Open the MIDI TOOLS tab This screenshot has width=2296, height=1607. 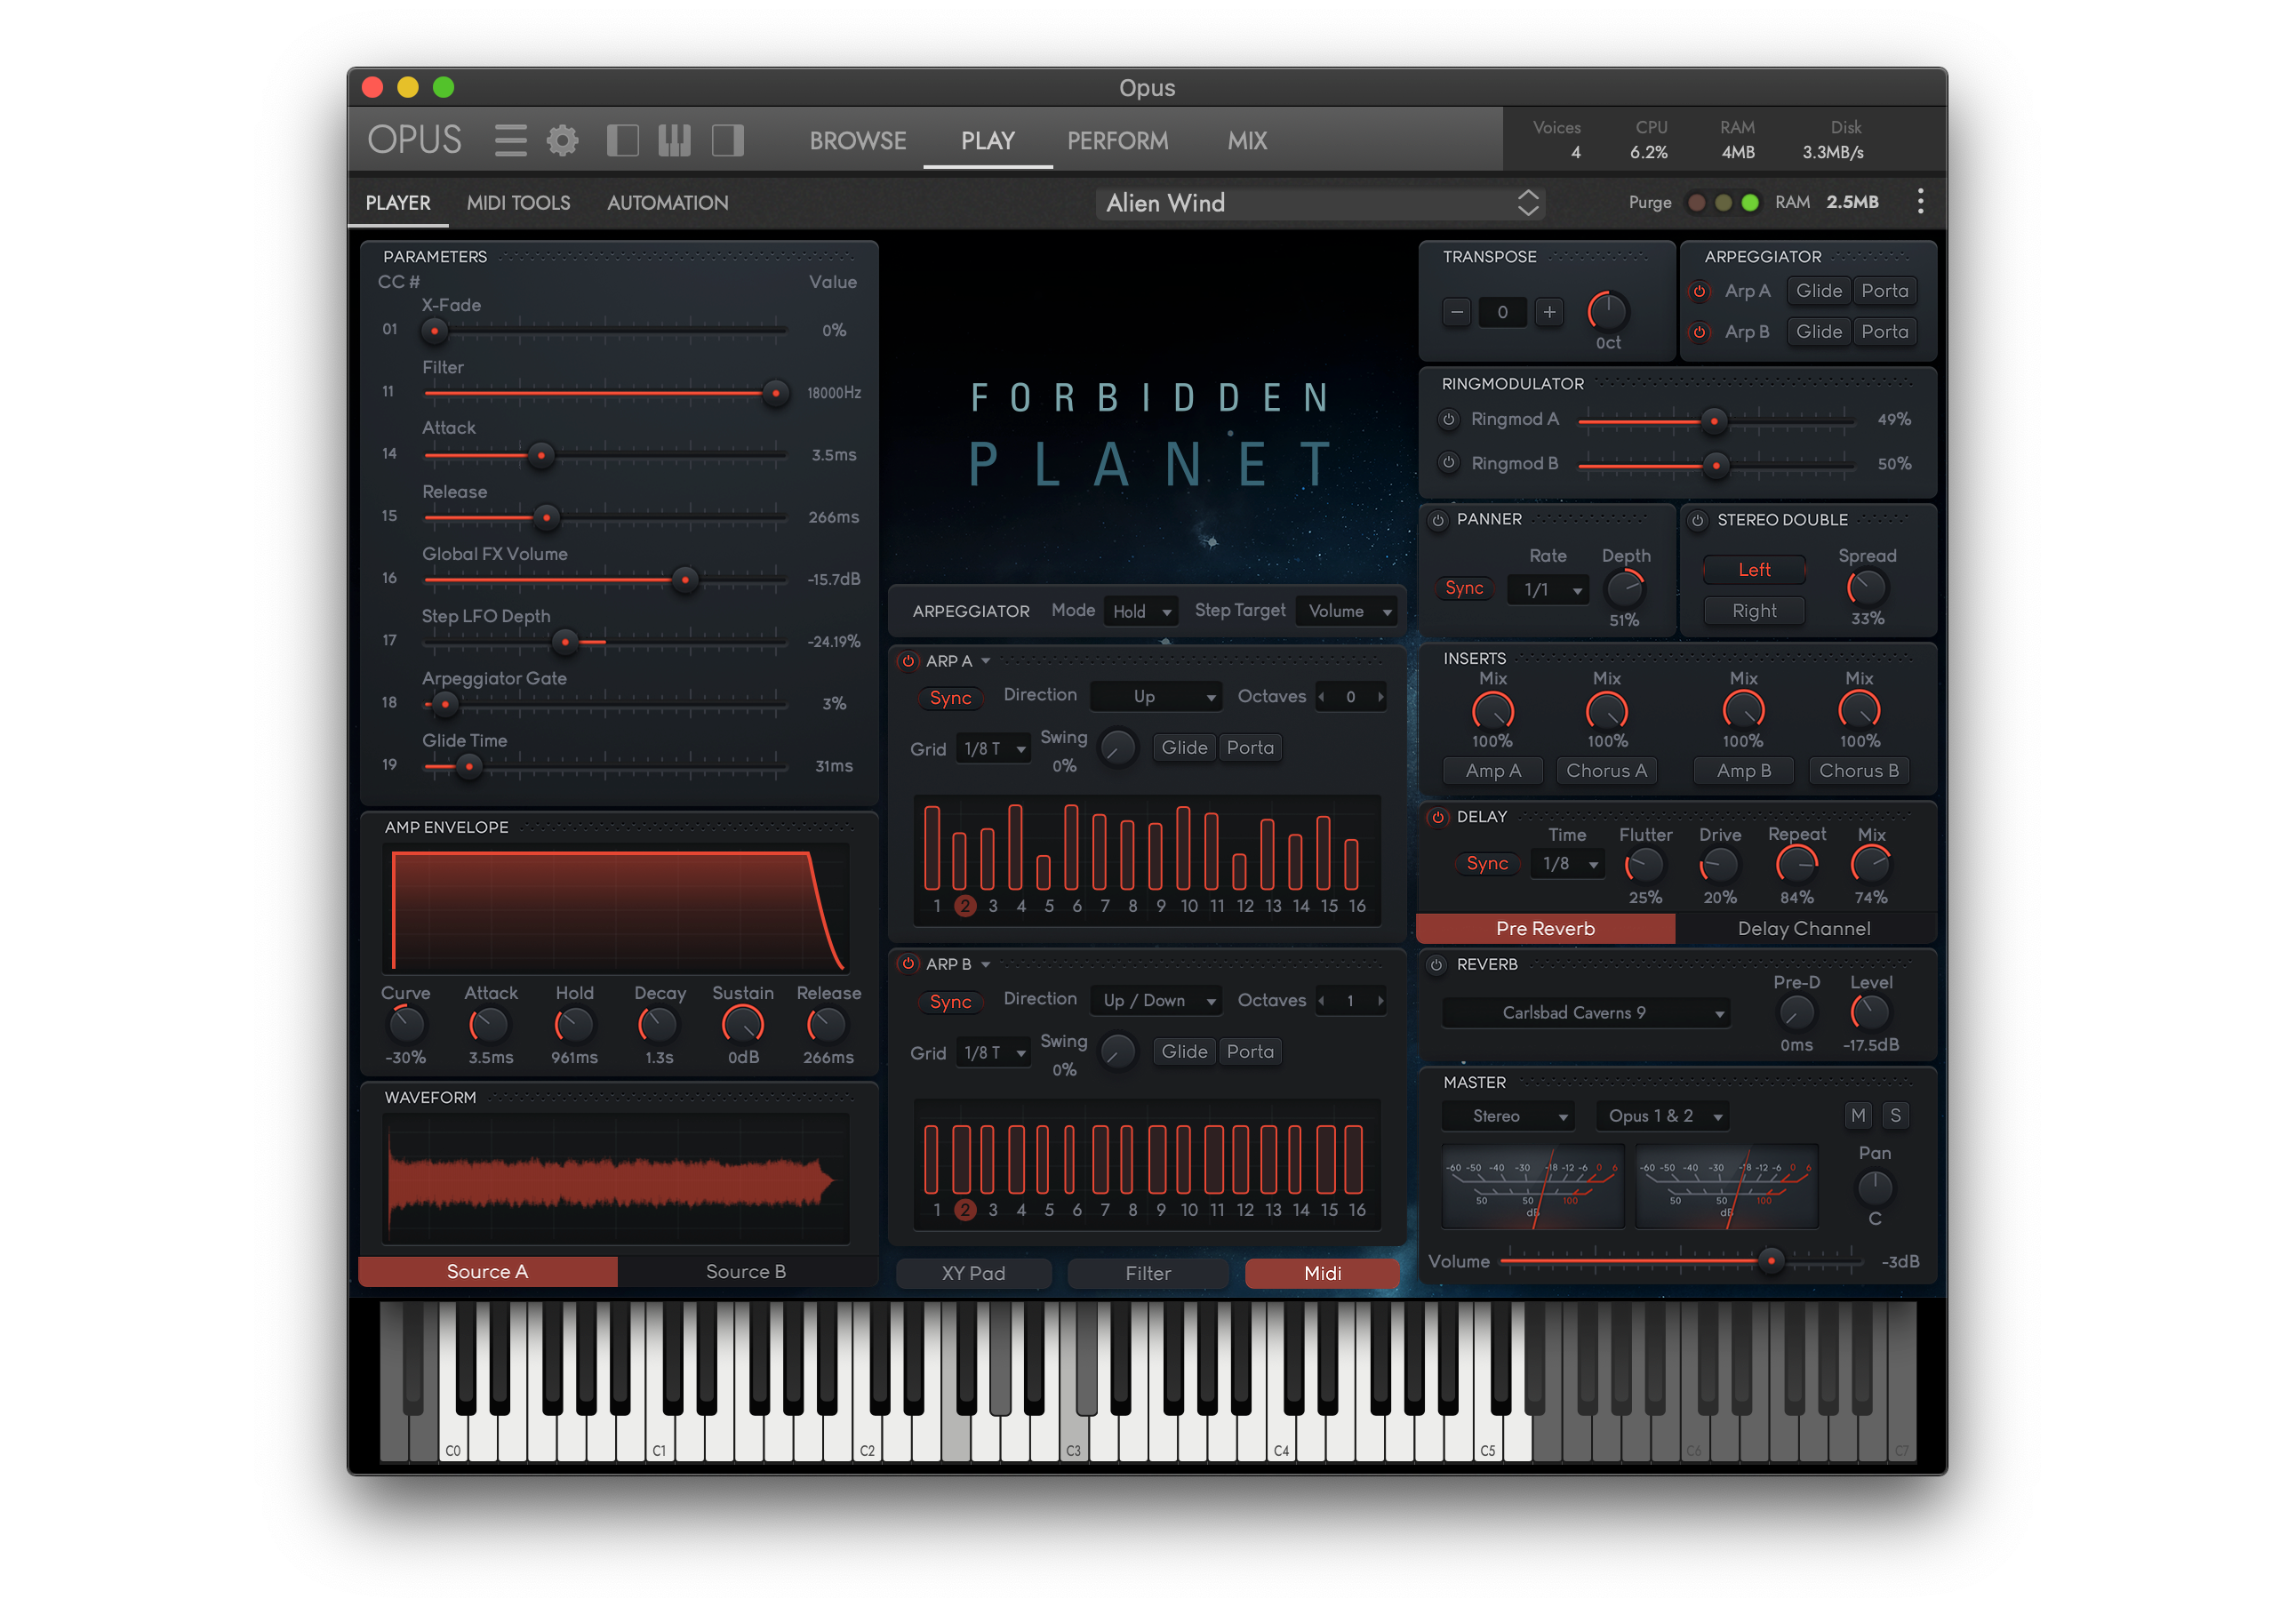(x=518, y=203)
